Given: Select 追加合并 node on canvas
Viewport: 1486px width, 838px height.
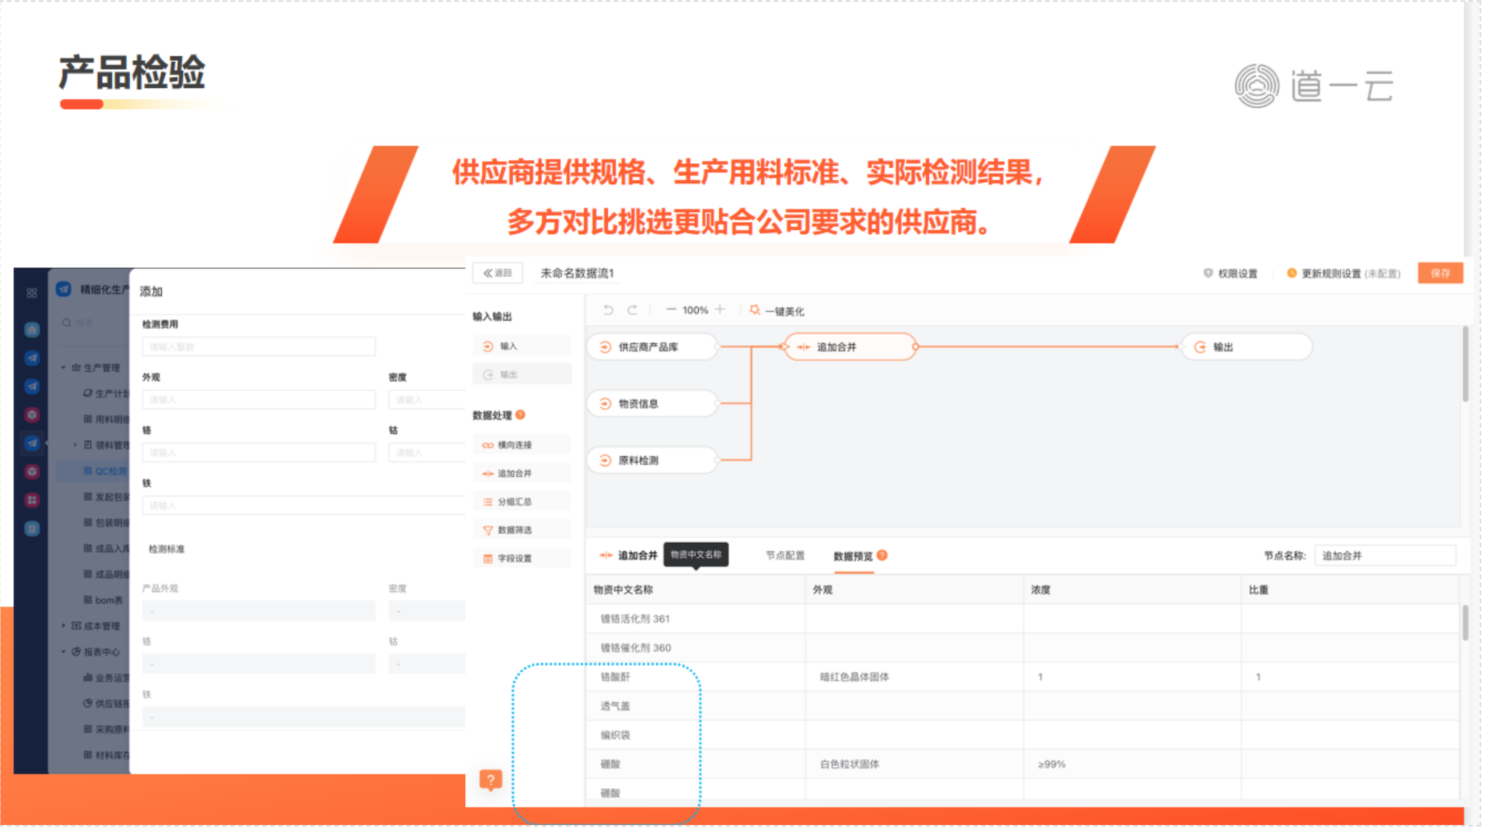Looking at the screenshot, I should click(850, 347).
